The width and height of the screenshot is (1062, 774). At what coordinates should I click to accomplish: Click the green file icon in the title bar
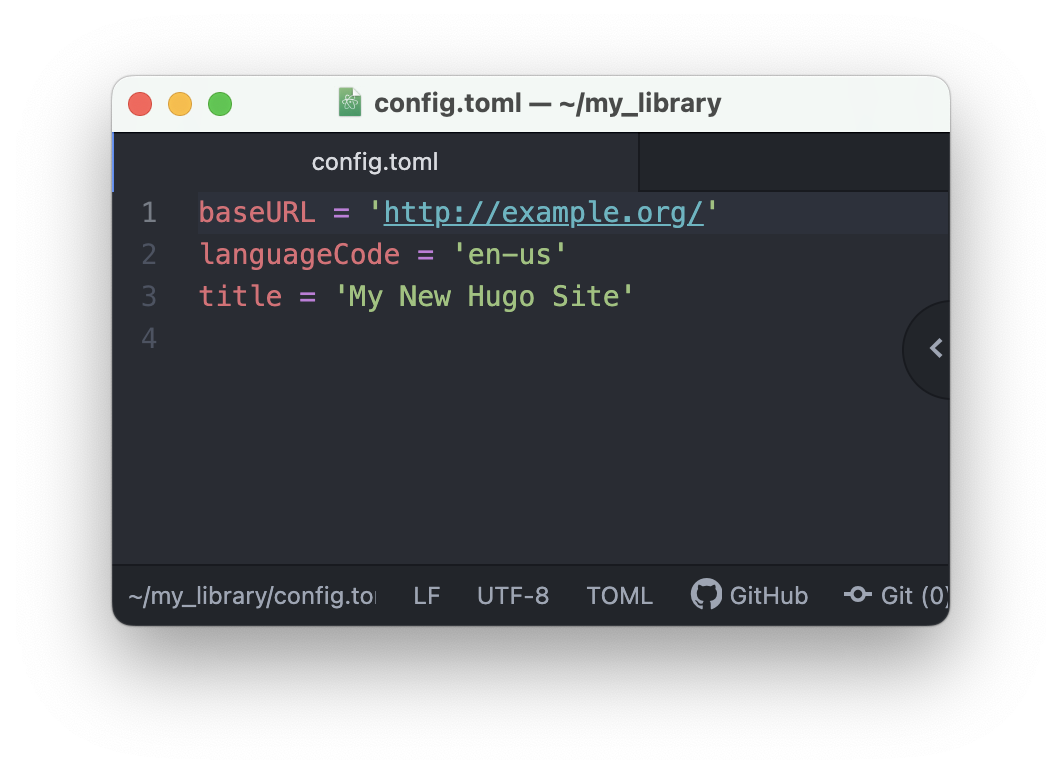click(x=349, y=102)
